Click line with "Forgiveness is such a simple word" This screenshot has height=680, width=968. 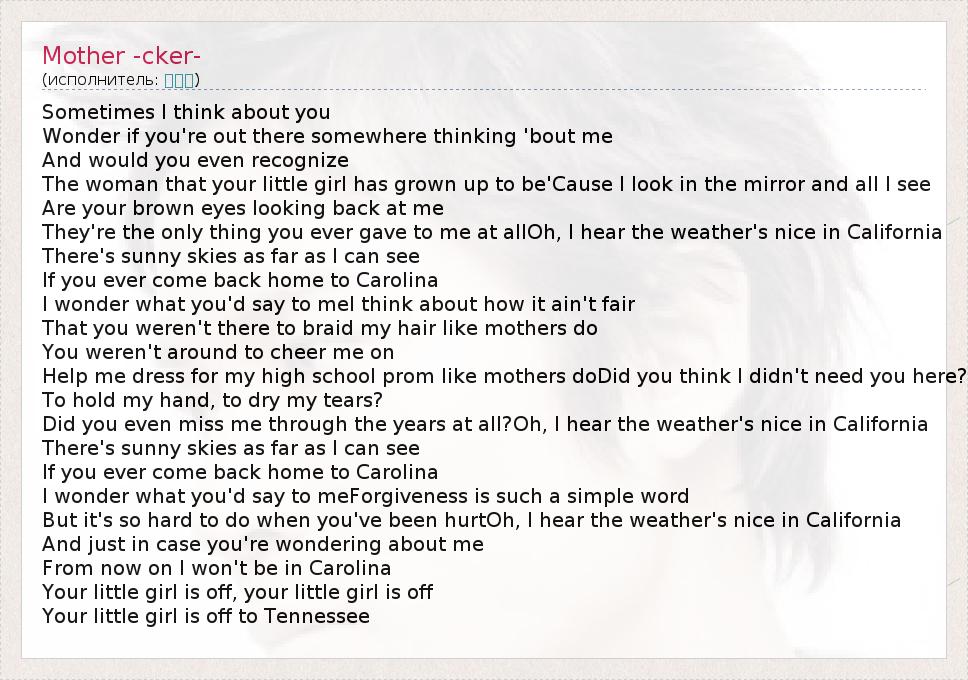[365, 496]
